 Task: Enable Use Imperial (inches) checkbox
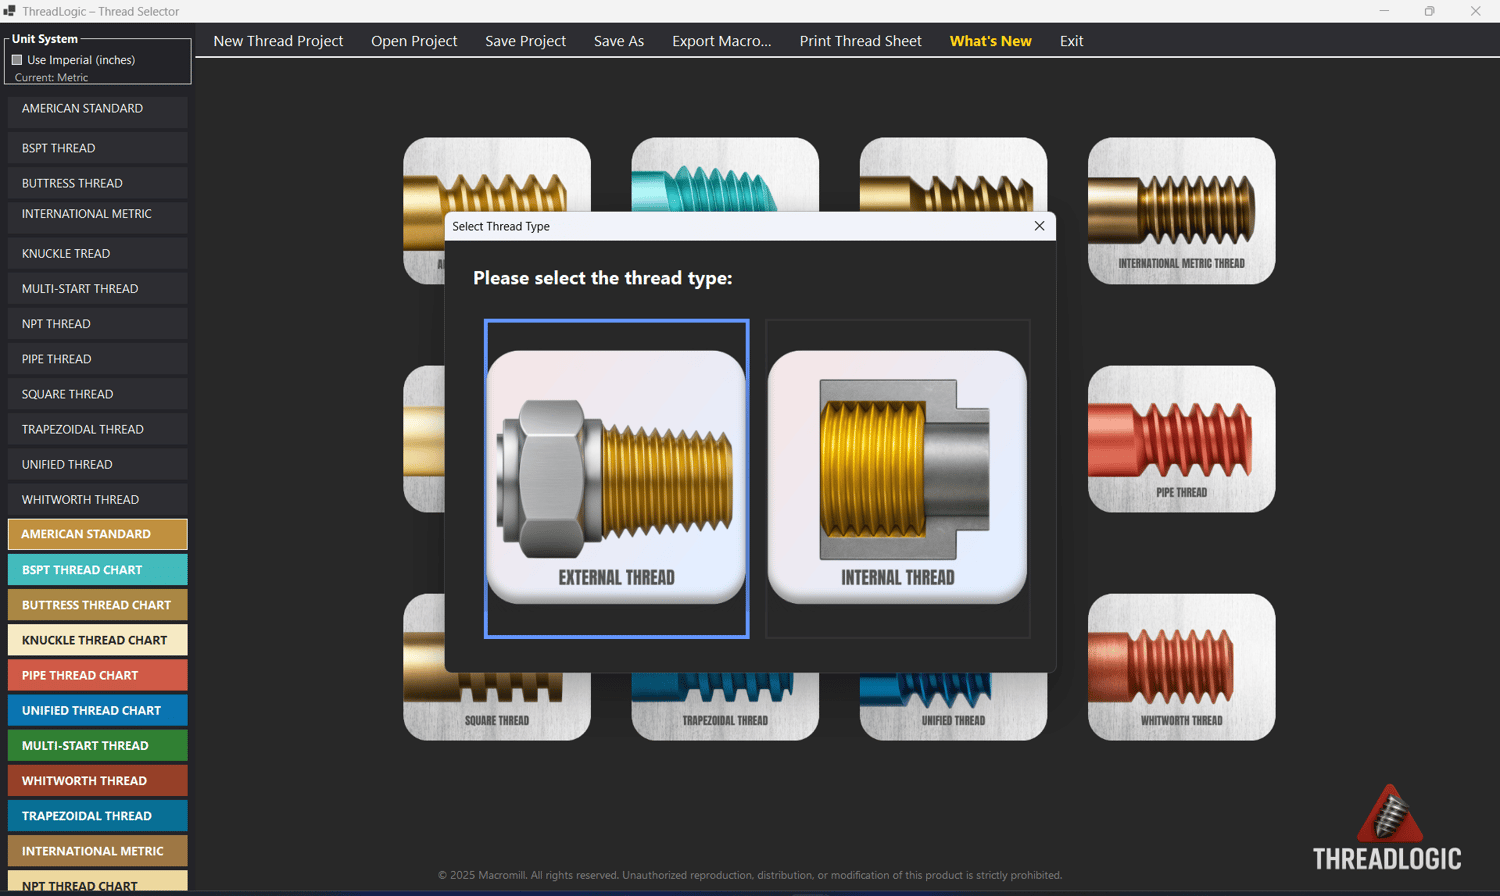[x=17, y=60]
